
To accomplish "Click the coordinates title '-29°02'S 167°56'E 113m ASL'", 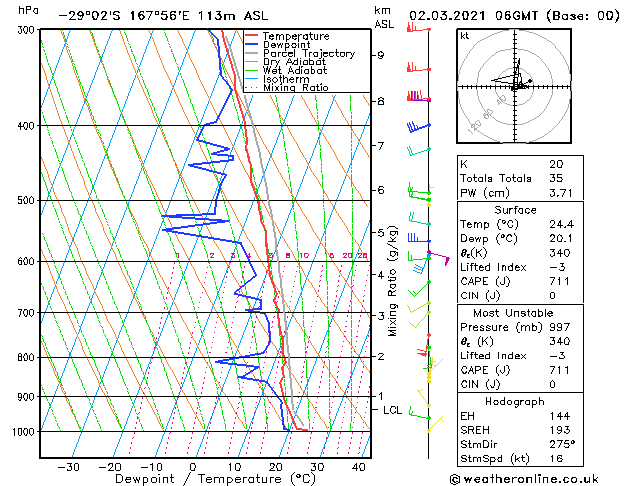I will click(163, 16).
